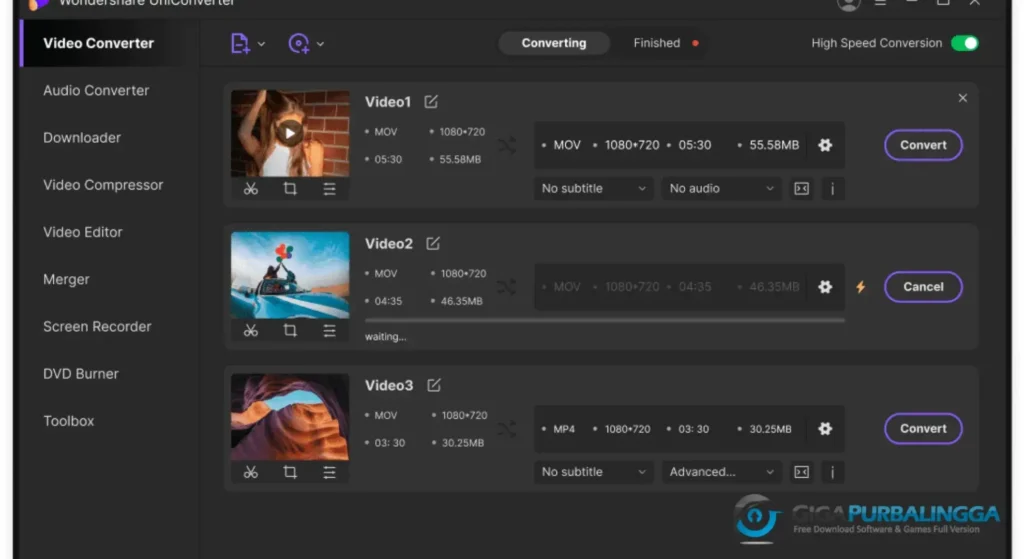Rename Video3 with the edit icon
1024x559 pixels.
[434, 385]
